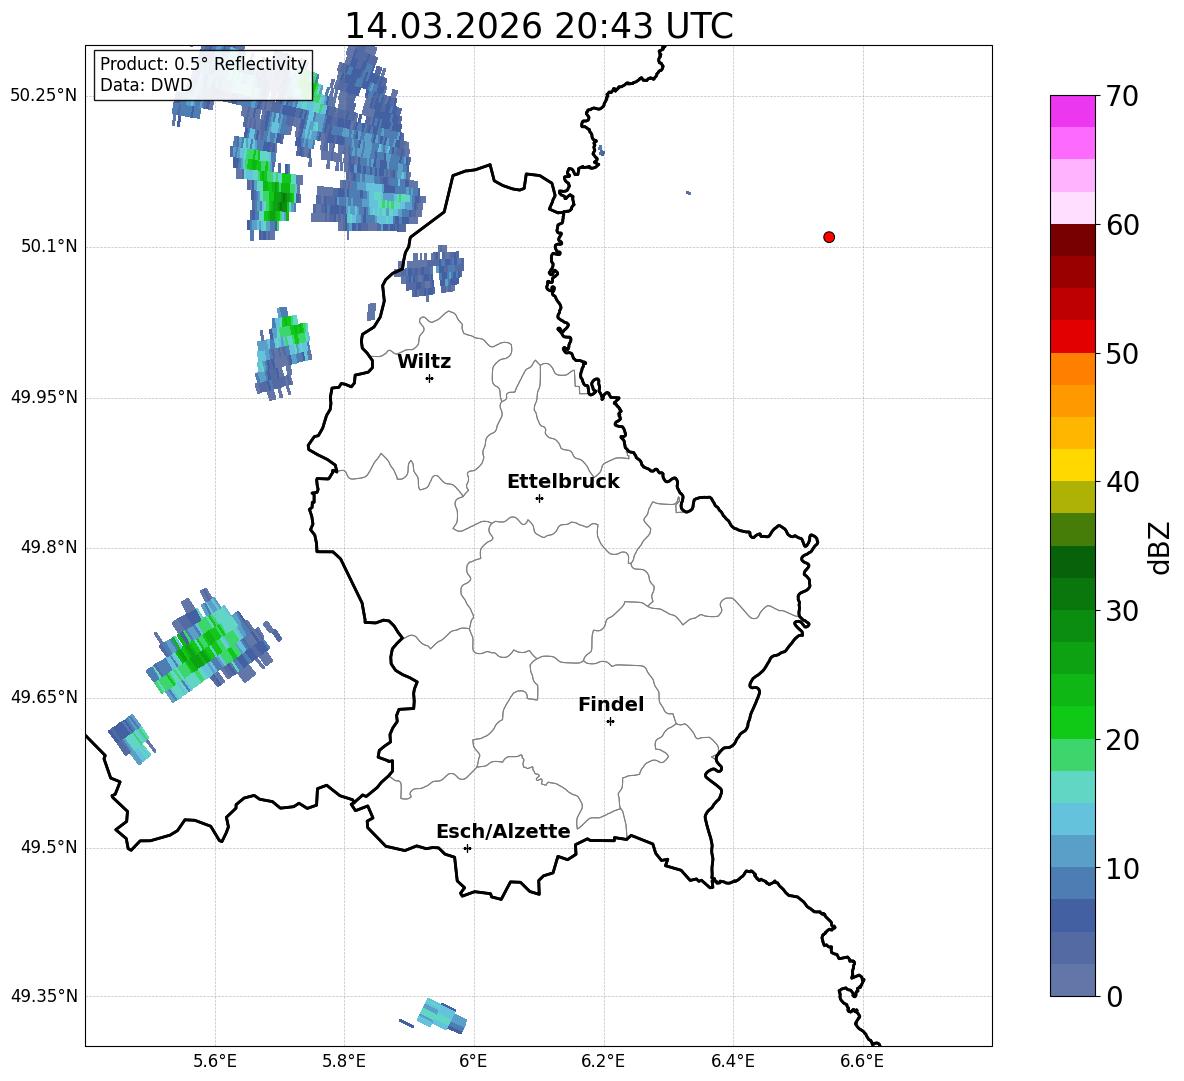Click the Ettelbruck station cross marker
Viewport: 1184px width, 1081px height.
[x=539, y=498]
